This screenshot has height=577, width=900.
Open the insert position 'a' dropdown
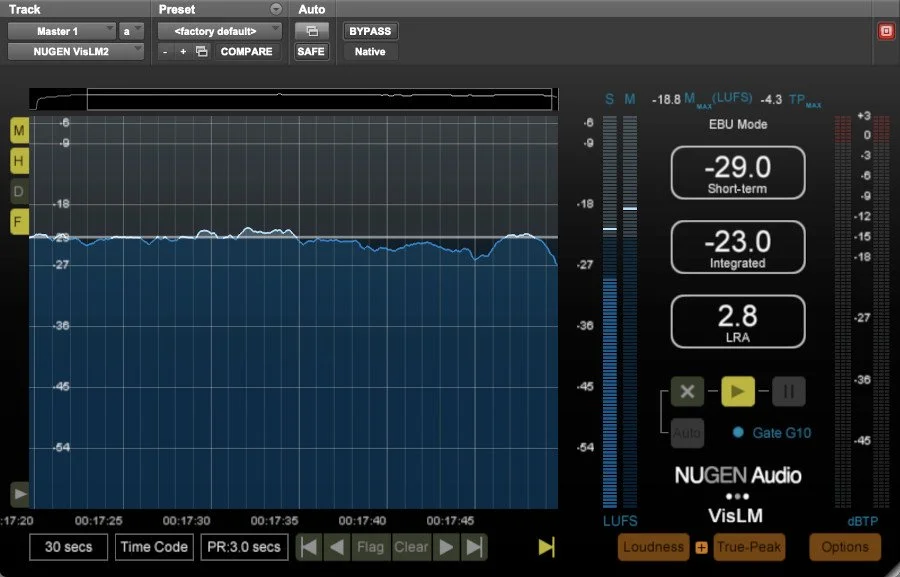click(x=131, y=31)
